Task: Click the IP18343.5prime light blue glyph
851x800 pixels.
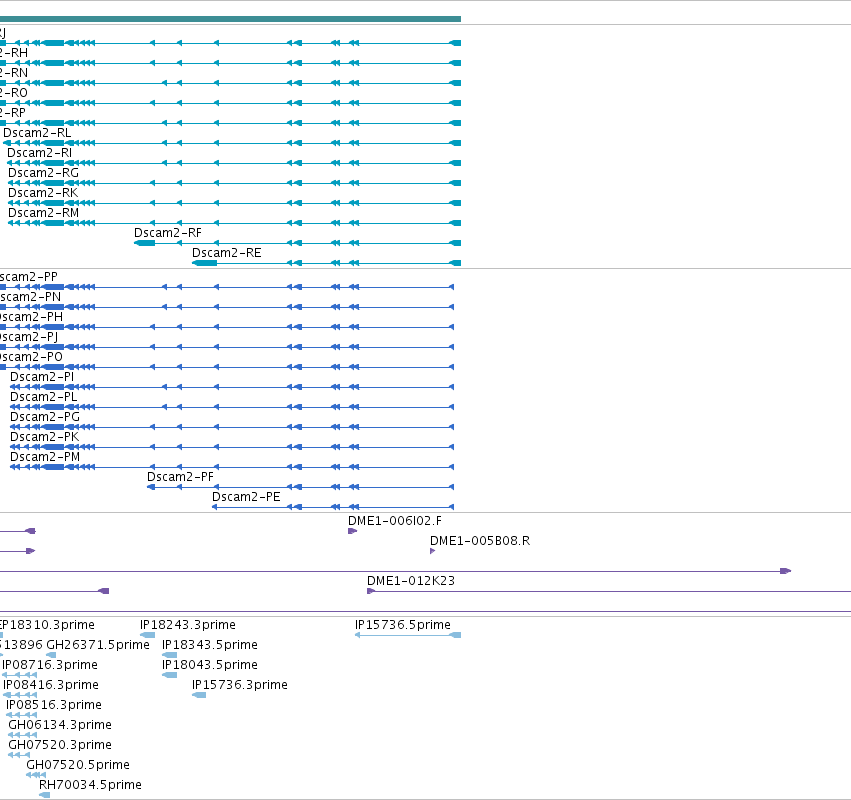Action: pyautogui.click(x=169, y=655)
